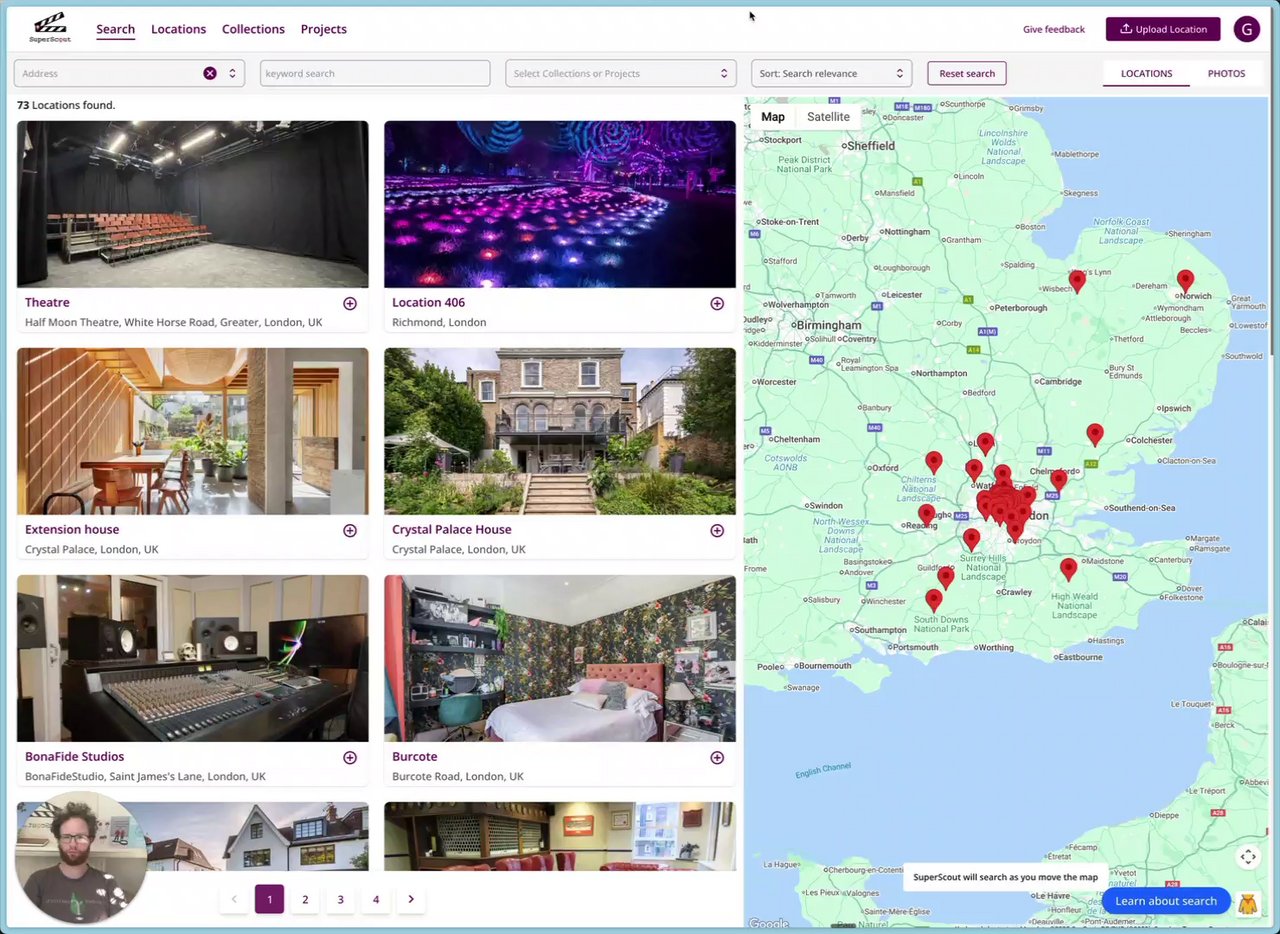
Task: Click the presenter webcam video bubble
Action: click(80, 858)
